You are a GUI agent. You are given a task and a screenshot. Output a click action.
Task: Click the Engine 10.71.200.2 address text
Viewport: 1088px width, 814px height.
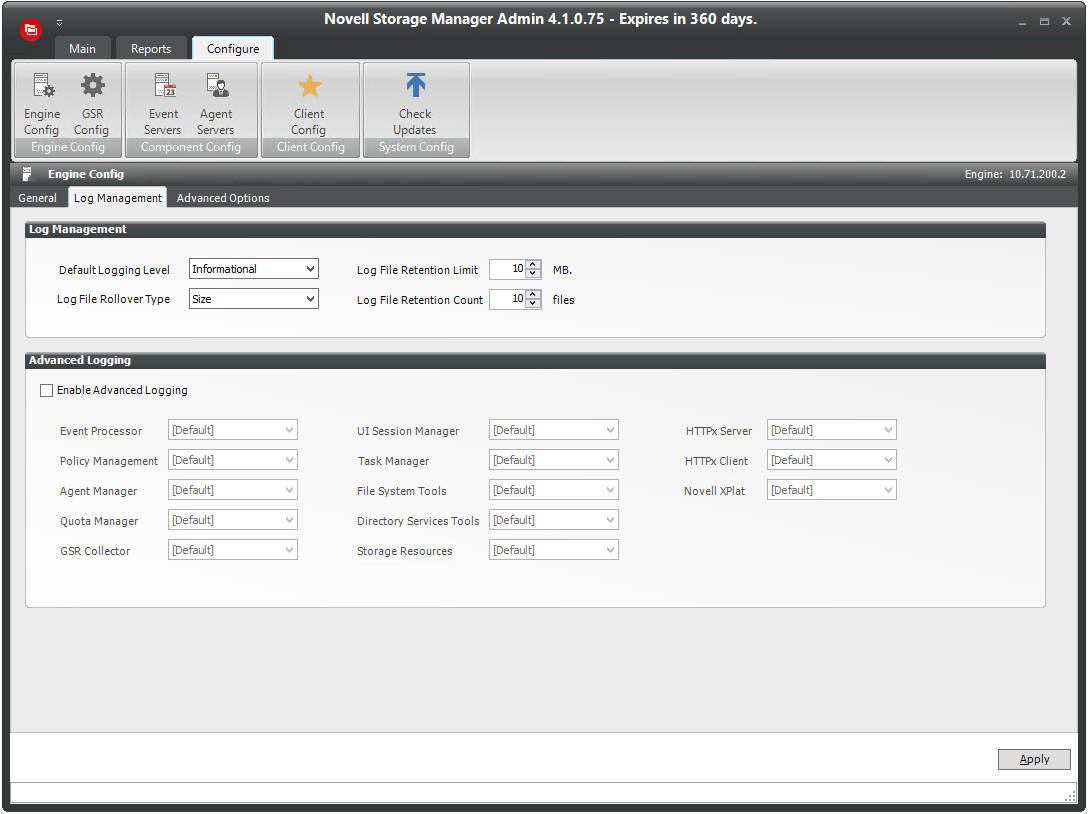(1014, 174)
